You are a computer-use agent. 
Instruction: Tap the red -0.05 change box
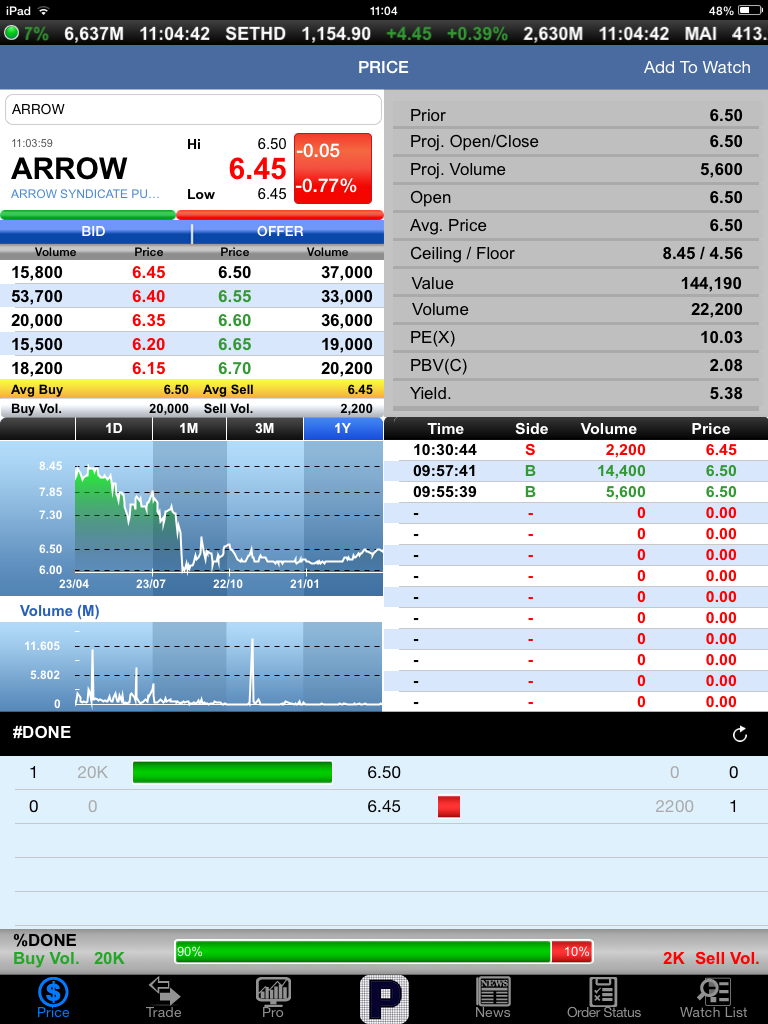click(333, 168)
